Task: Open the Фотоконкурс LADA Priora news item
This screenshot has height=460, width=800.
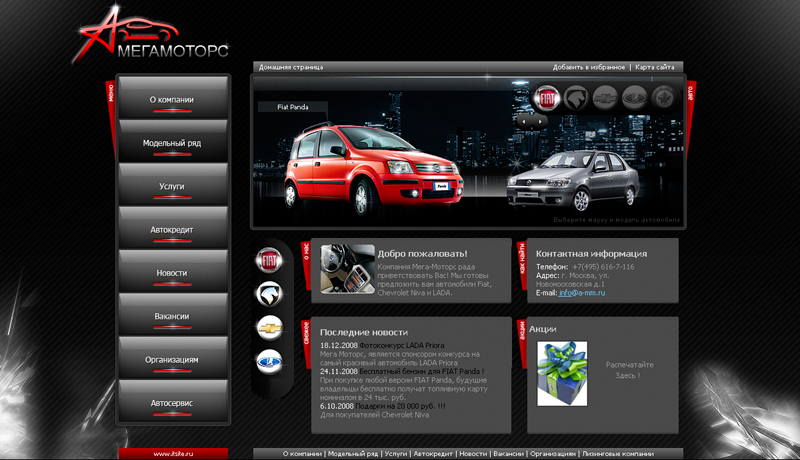Action: coord(402,345)
